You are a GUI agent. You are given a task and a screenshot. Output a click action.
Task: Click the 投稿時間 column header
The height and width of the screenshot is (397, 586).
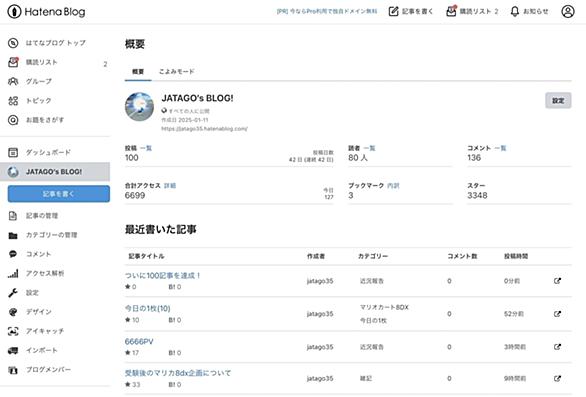[516, 256]
